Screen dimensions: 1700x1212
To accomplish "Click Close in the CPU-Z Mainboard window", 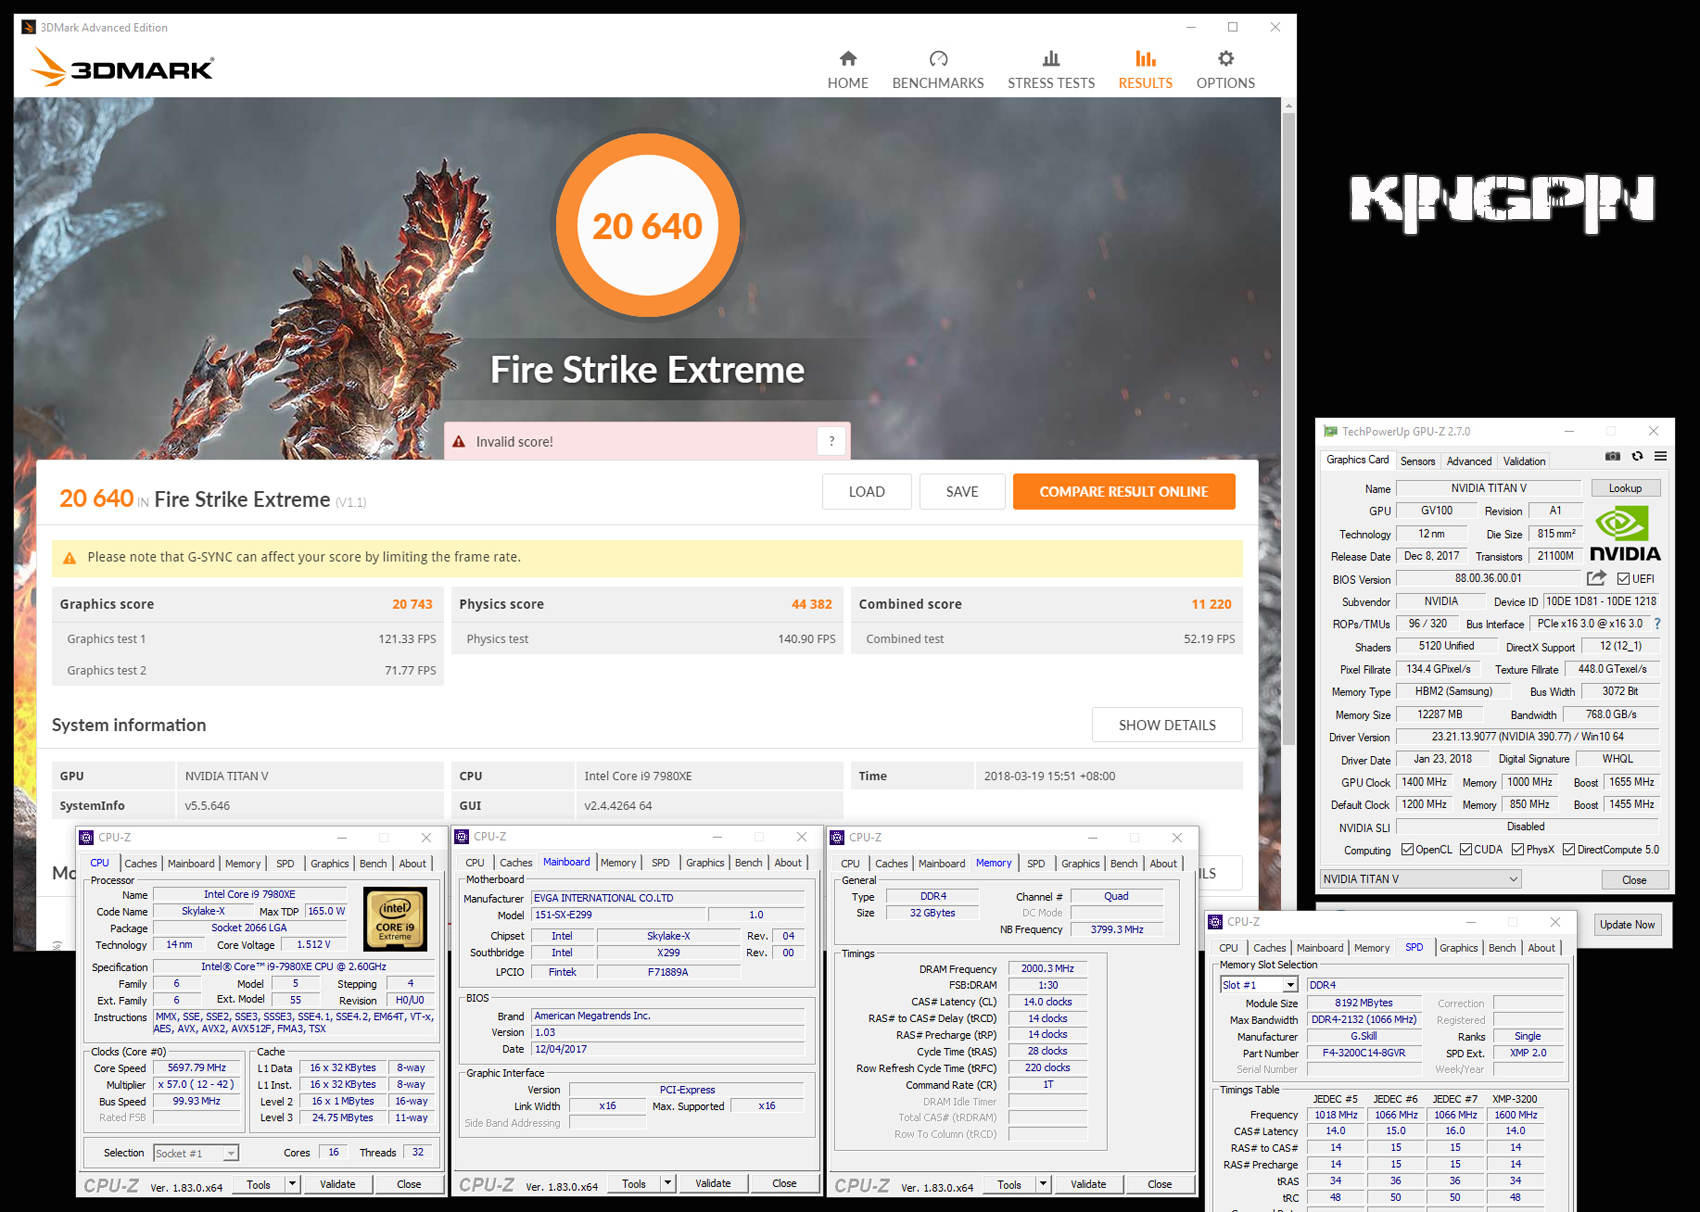I will pyautogui.click(x=784, y=1183).
